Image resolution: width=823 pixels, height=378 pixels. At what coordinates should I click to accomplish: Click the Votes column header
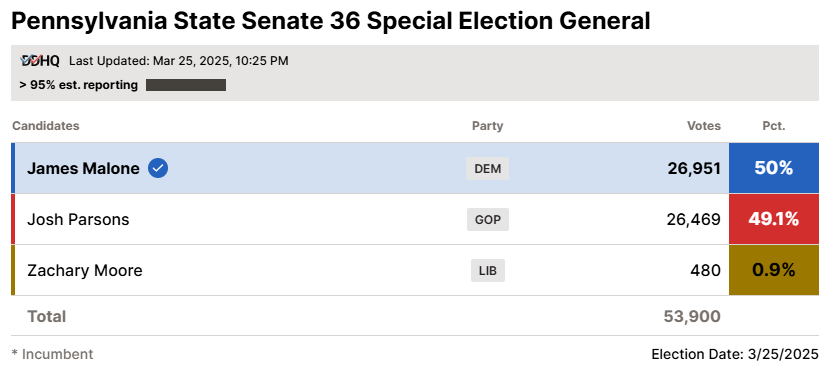tap(704, 126)
